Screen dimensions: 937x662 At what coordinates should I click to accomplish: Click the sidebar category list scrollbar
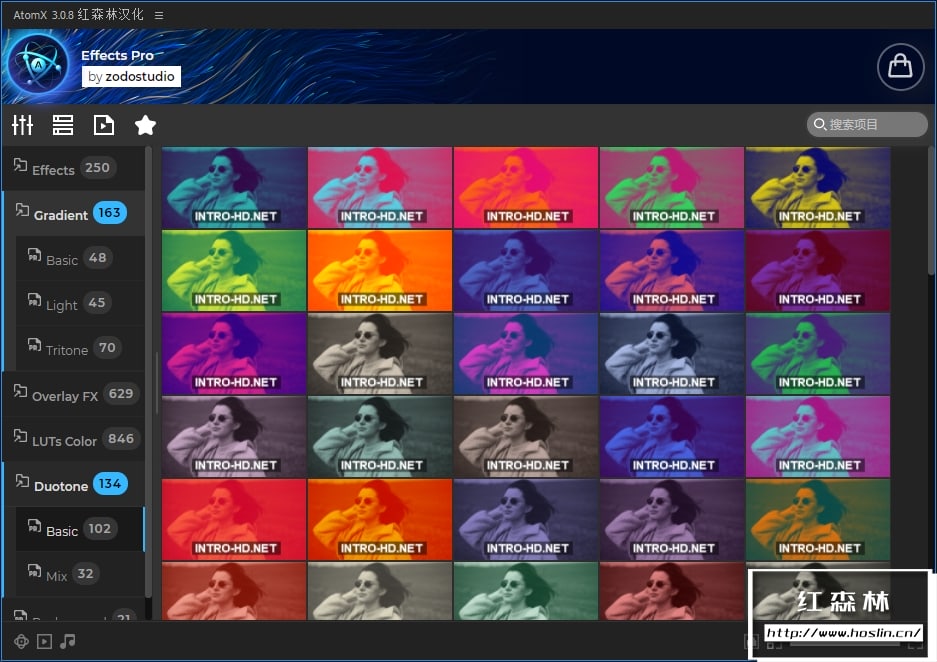coord(149,370)
